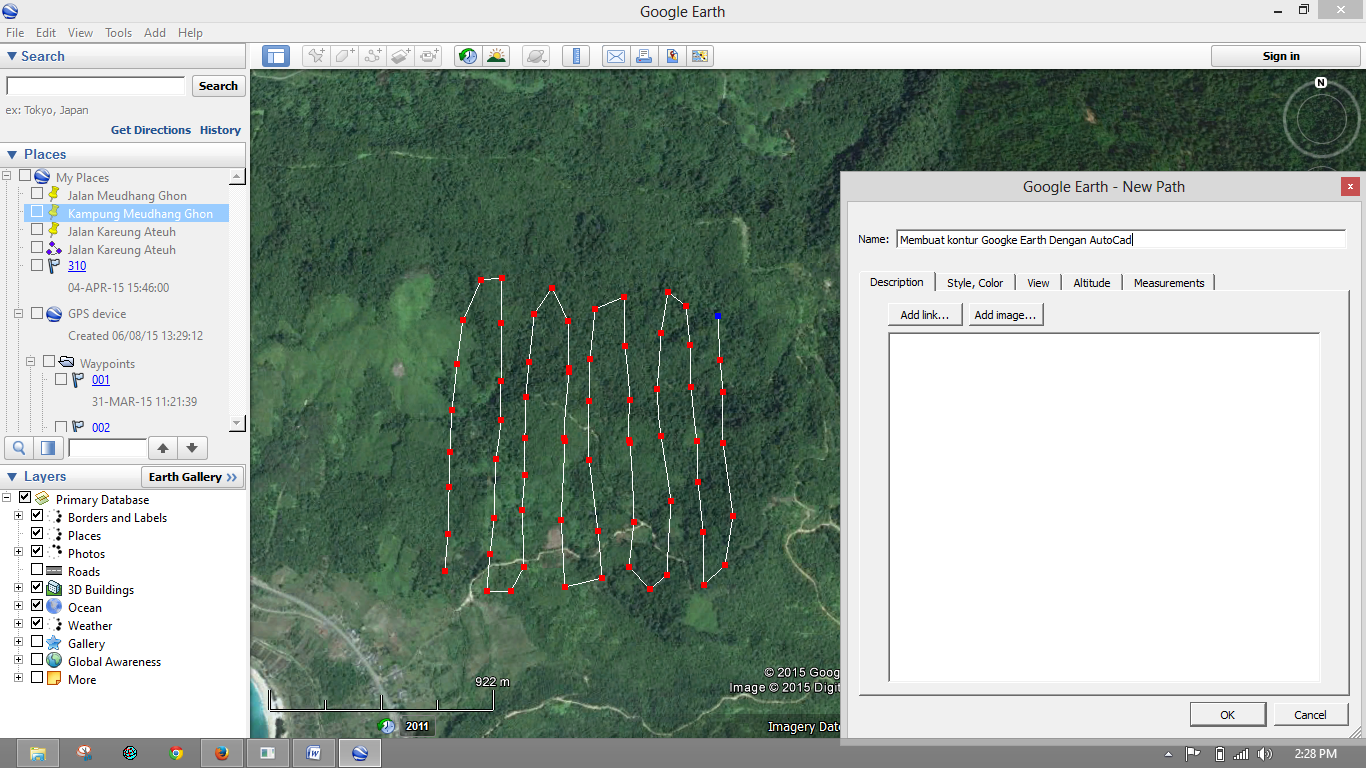Toggle the sidebar show/hide toolbar button
Viewport: 1366px width, 768px height.
coord(275,56)
